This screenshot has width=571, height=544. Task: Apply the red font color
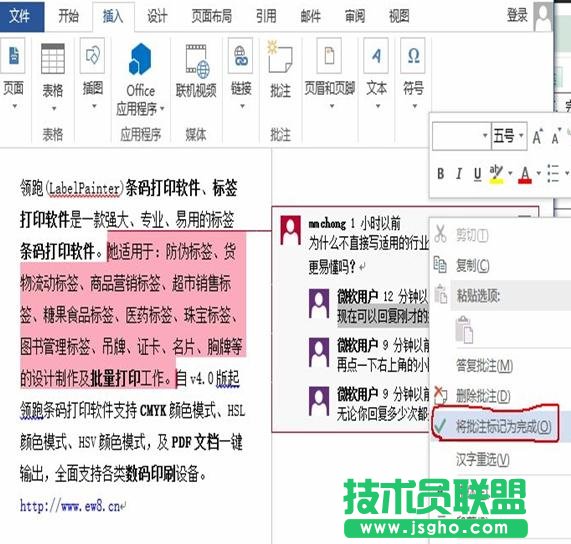[x=525, y=174]
